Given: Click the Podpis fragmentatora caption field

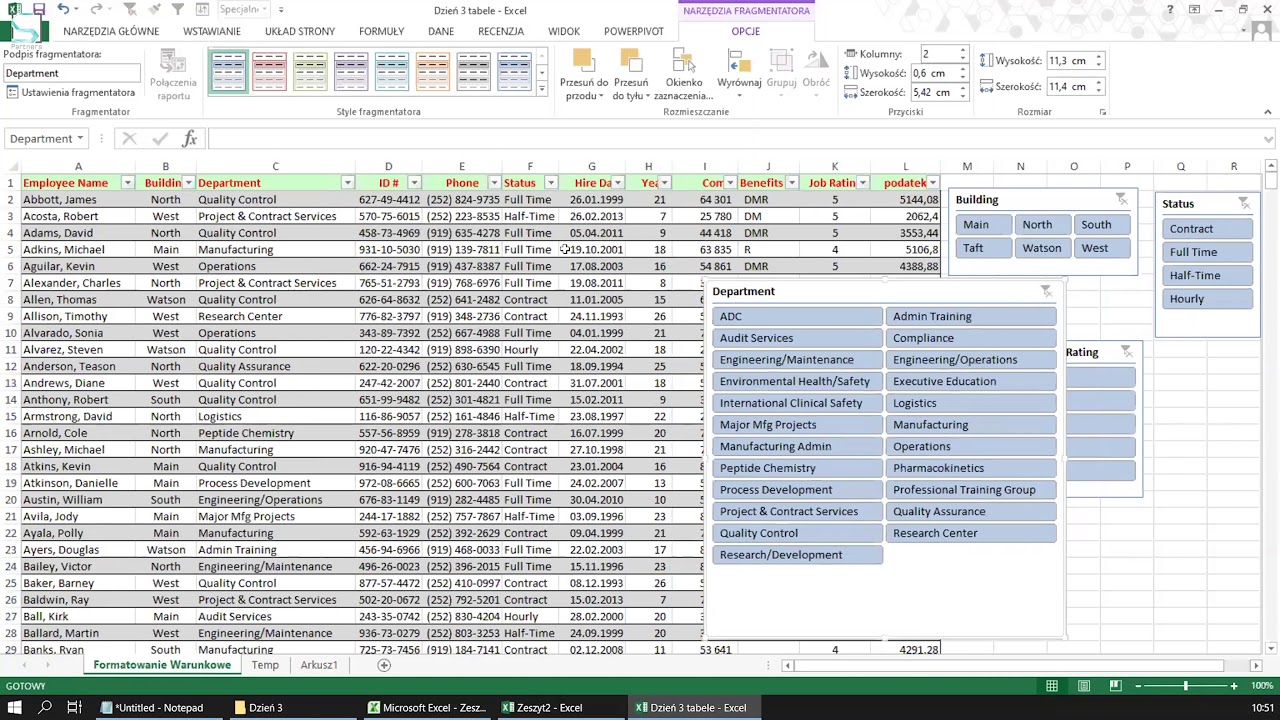Looking at the screenshot, I should 70,73.
